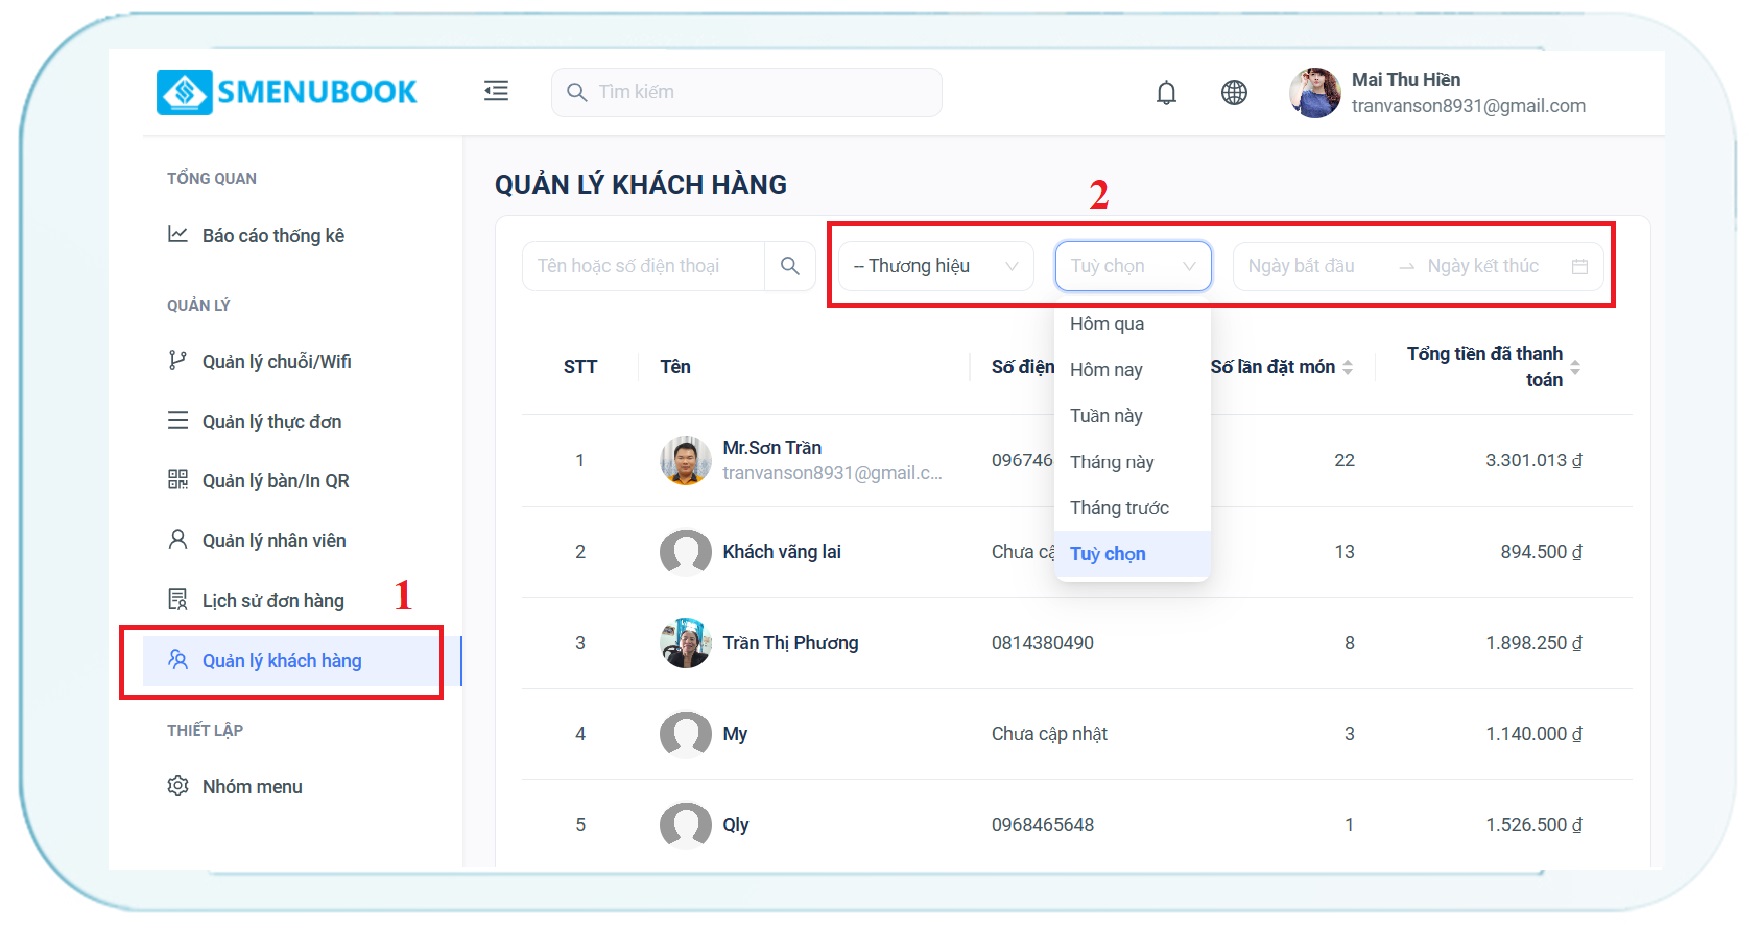This screenshot has height=928, width=1756.
Task: Open Báo cáo thống kê page
Action: point(273,236)
